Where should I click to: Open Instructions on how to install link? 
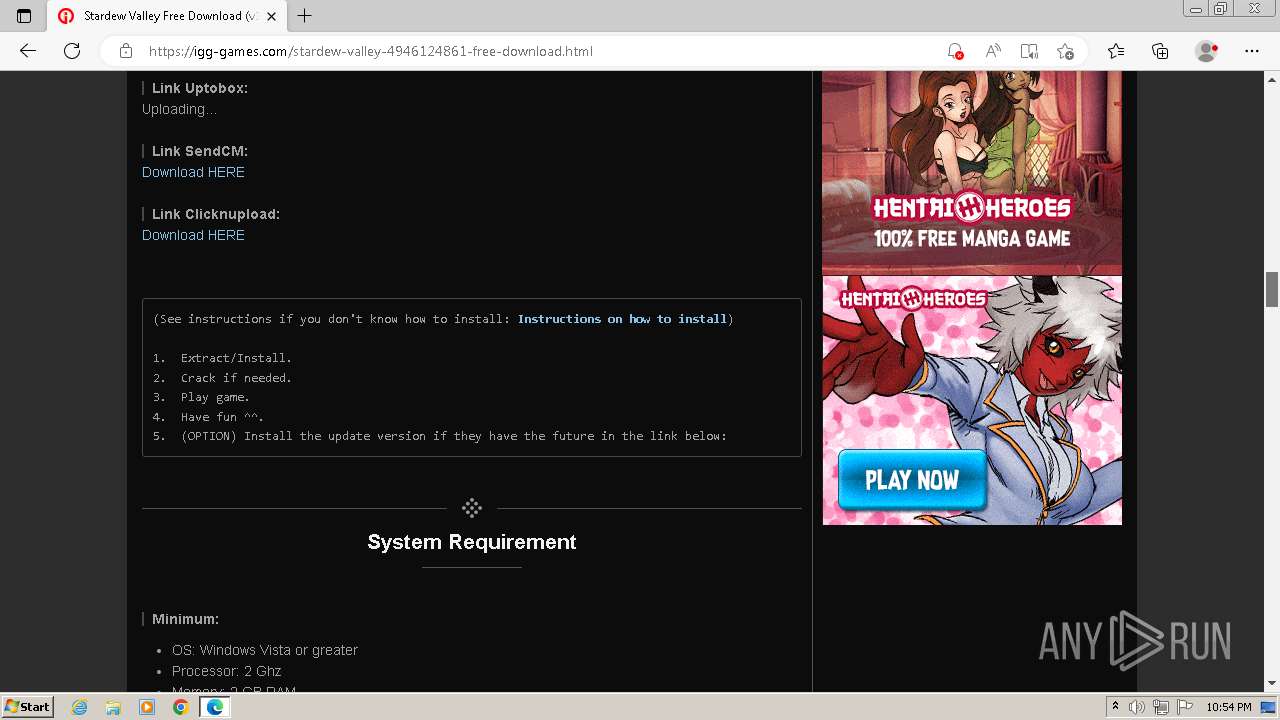[x=622, y=319]
